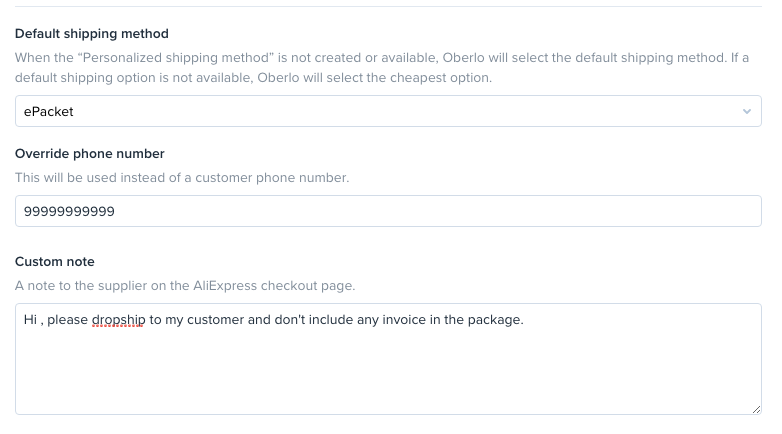Click the customer phone number helper text
Image resolution: width=782 pixels, height=434 pixels.
pyautogui.click(x=181, y=177)
